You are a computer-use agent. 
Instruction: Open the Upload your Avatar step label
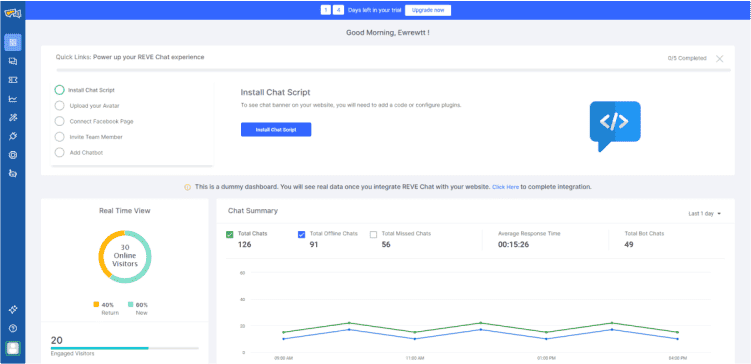(x=94, y=106)
